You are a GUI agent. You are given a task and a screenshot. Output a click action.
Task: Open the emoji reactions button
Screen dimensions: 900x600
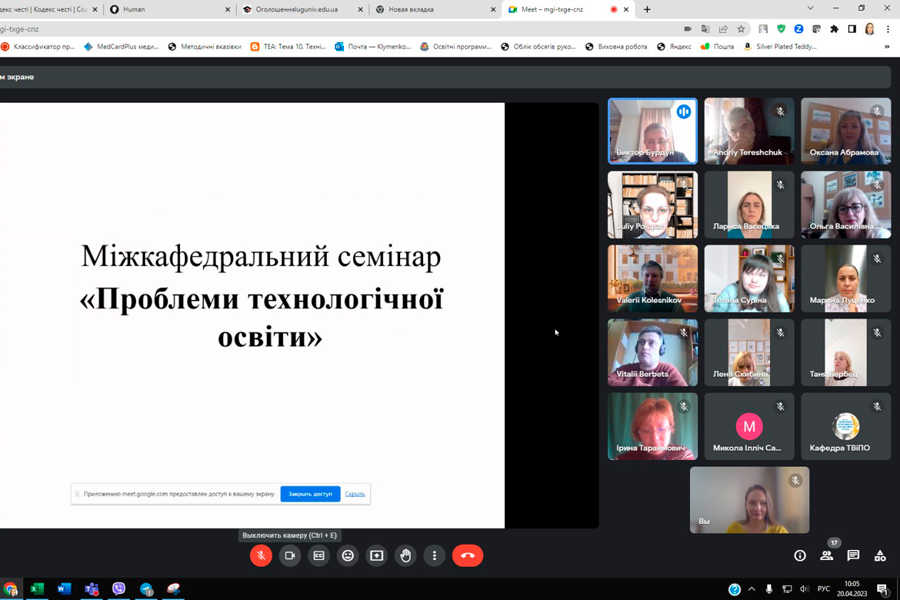tap(348, 556)
